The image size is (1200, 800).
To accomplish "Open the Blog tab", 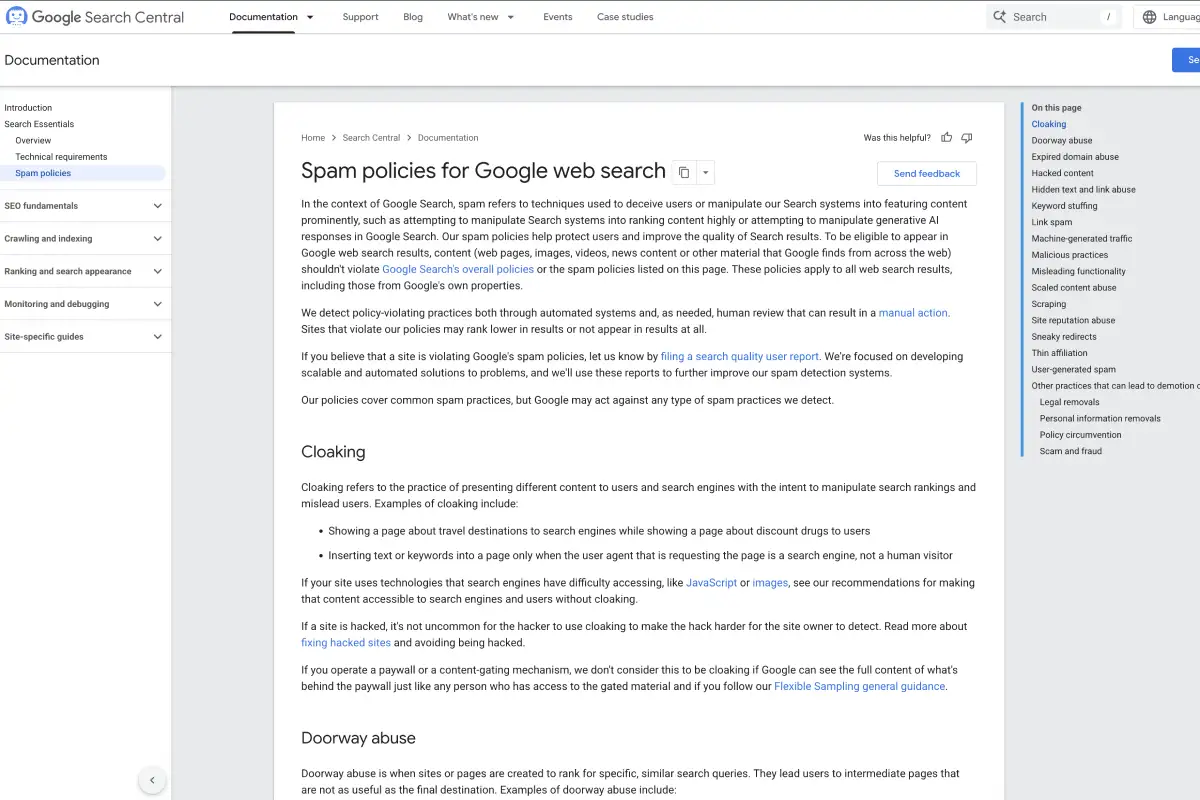I will coord(413,17).
